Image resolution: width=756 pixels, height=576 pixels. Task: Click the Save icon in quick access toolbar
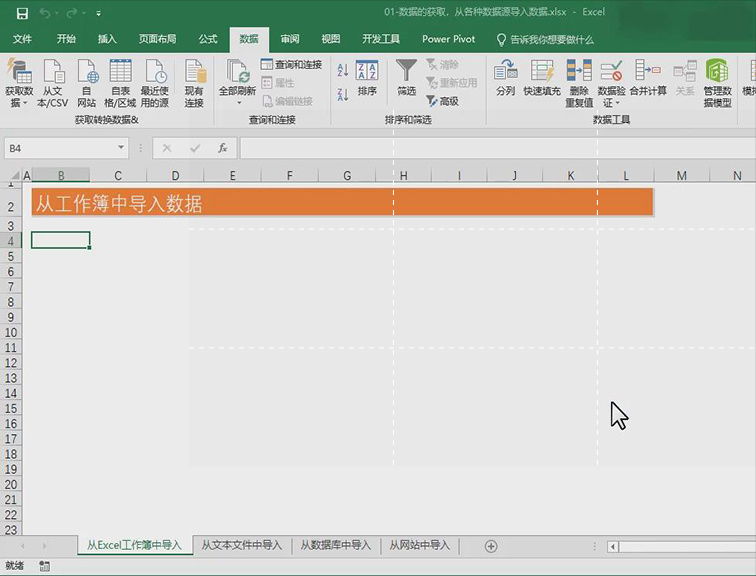[22, 13]
